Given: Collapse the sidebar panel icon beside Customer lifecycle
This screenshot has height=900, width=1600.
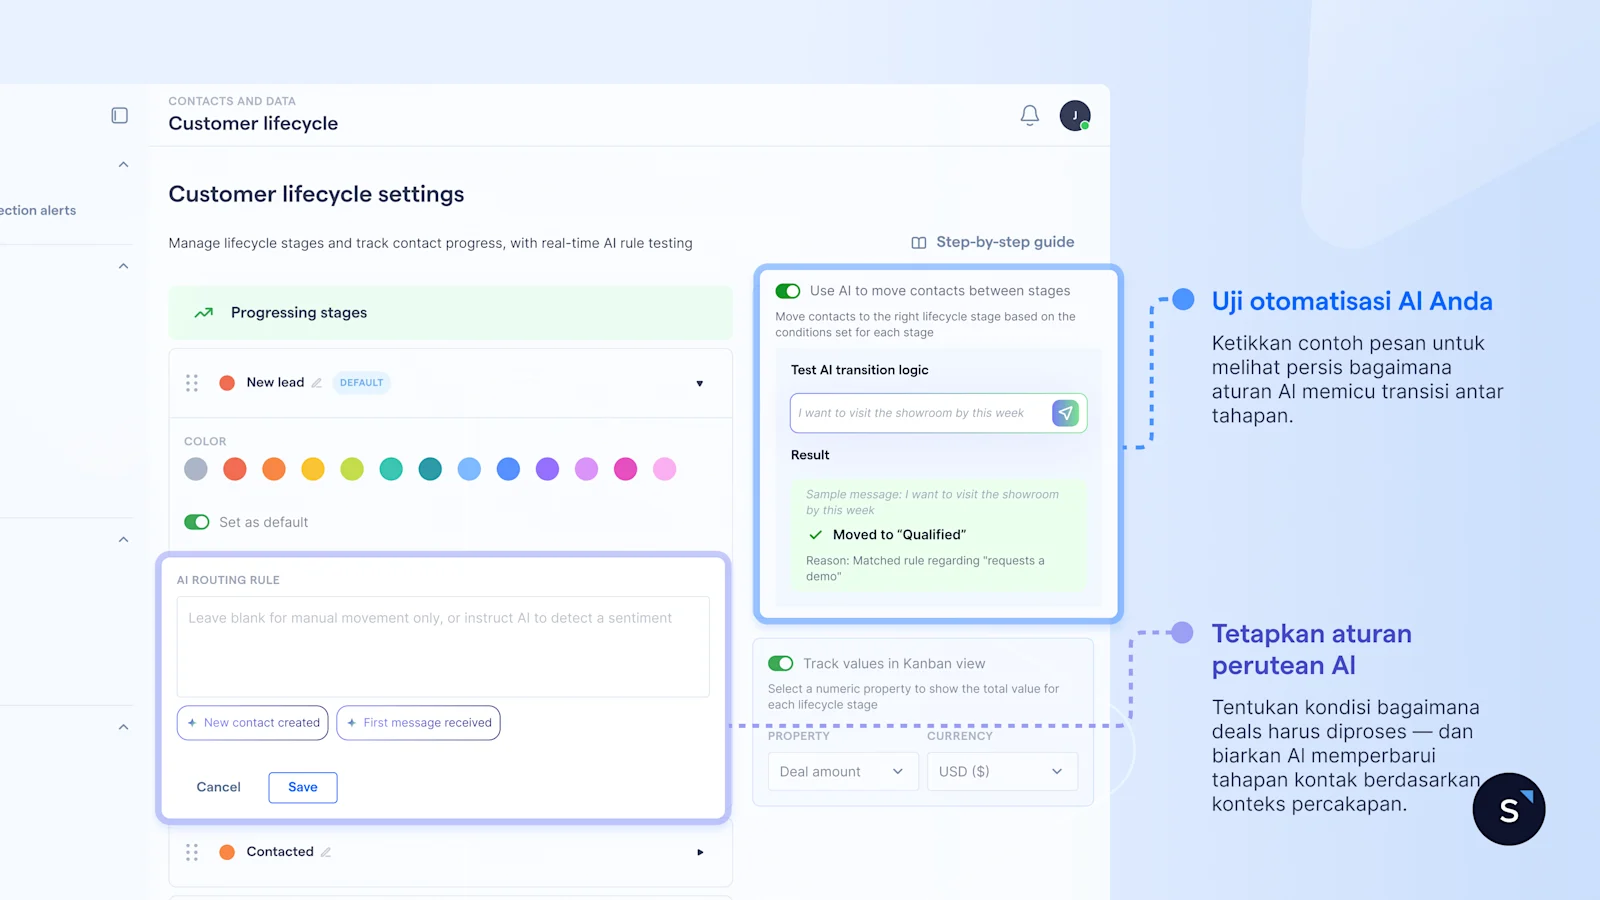Looking at the screenshot, I should tap(120, 116).
